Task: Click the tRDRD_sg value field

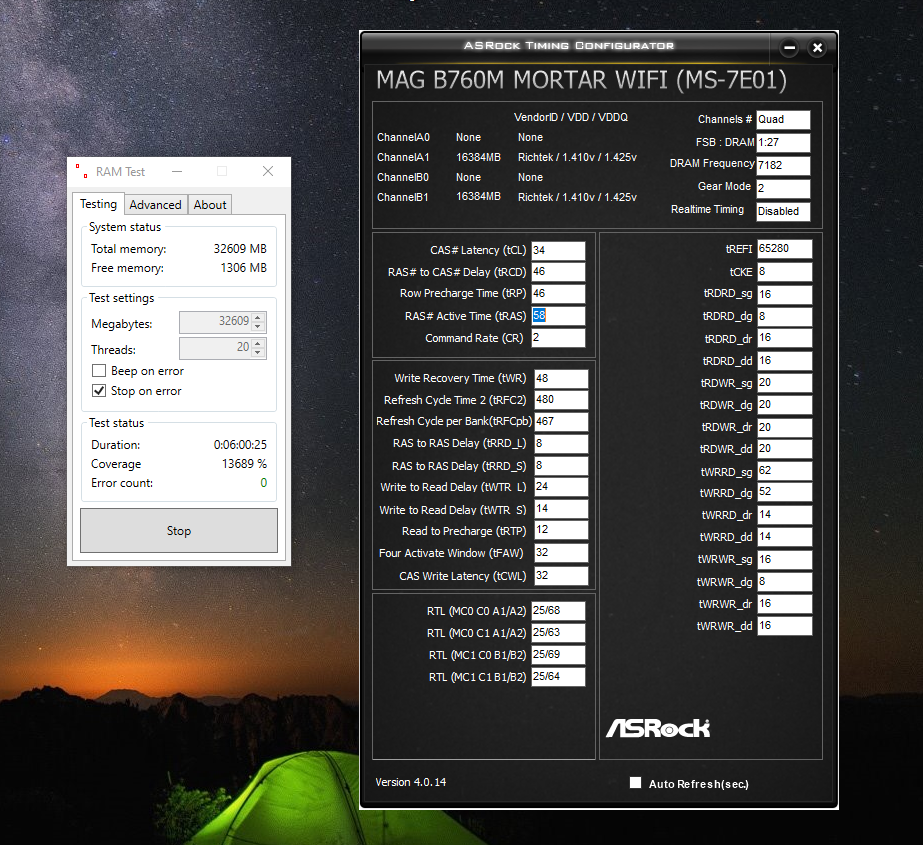Action: click(x=784, y=294)
